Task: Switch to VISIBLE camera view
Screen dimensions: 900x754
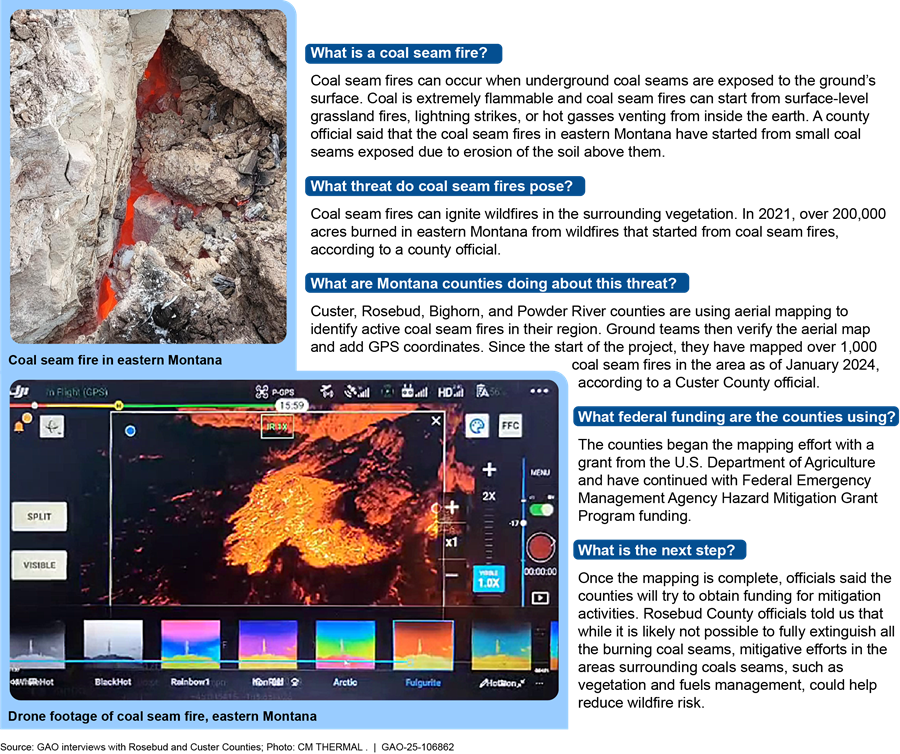Action: tap(39, 565)
